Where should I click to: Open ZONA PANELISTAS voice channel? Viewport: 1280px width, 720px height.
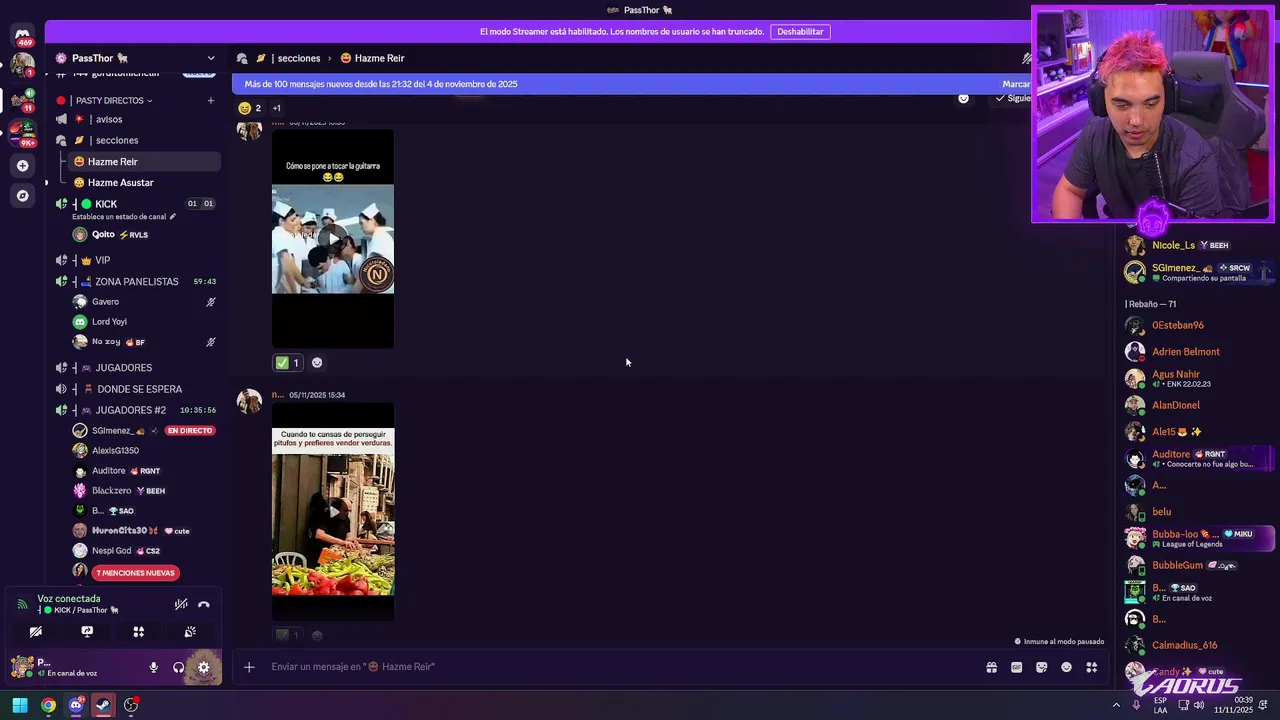(137, 281)
